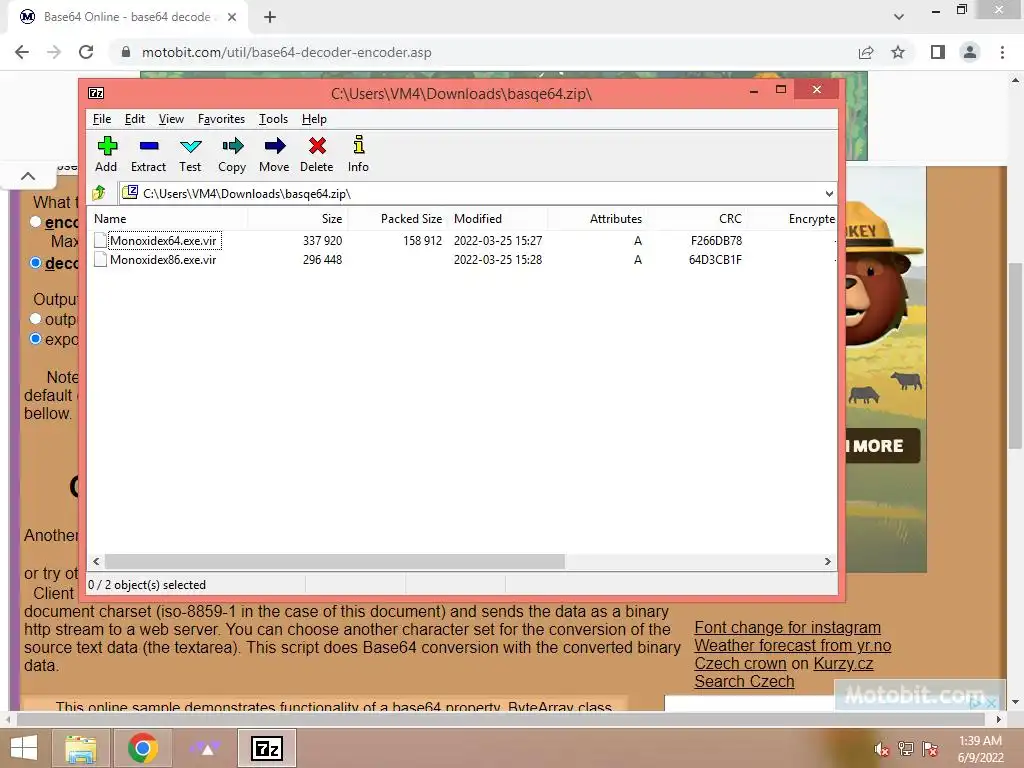Viewport: 1024px width, 768px height.
Task: Click the Monoxidex64.exe.vir file icon
Action: [100, 240]
